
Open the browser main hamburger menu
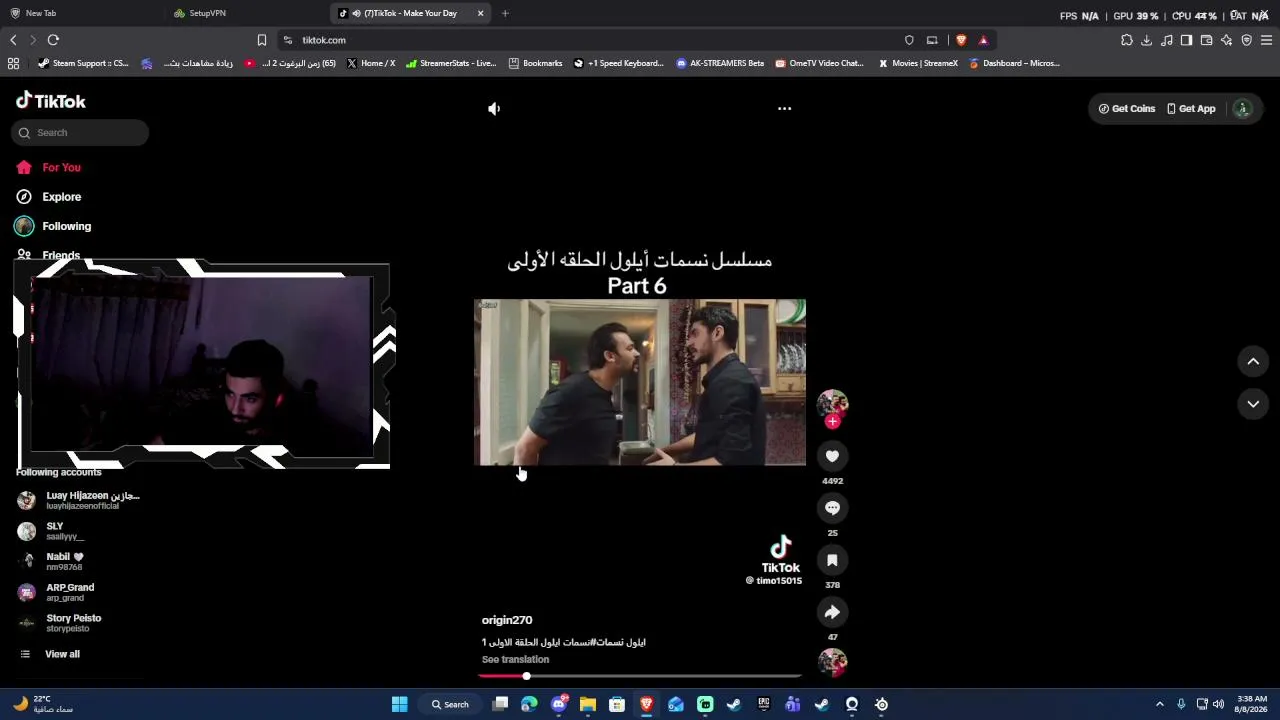click(x=1266, y=40)
